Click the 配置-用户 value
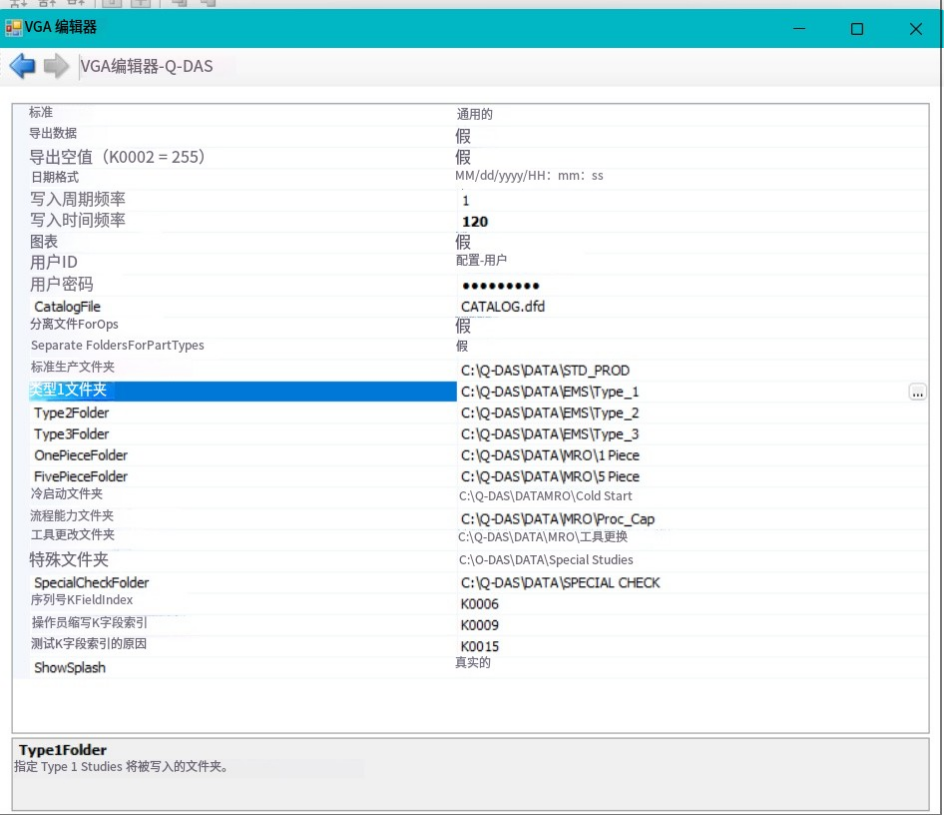Viewport: 944px width, 816px height. click(x=481, y=260)
